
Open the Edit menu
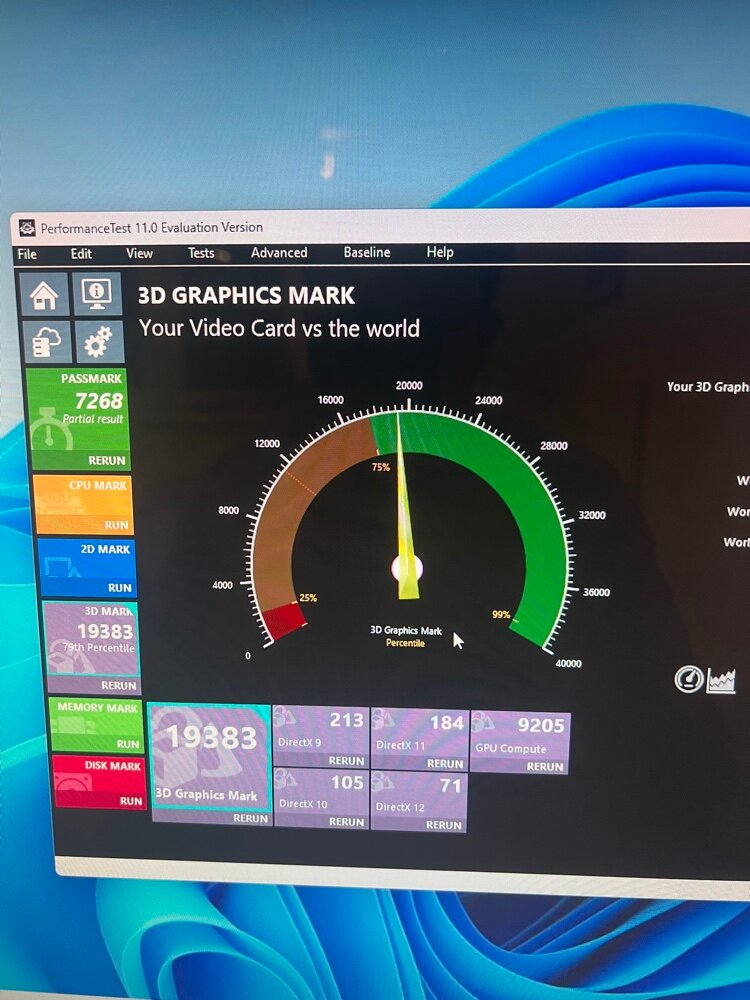81,253
